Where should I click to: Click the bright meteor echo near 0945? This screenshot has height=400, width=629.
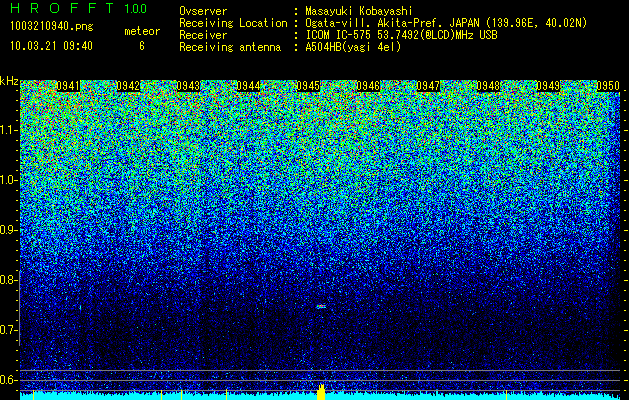(x=321, y=307)
